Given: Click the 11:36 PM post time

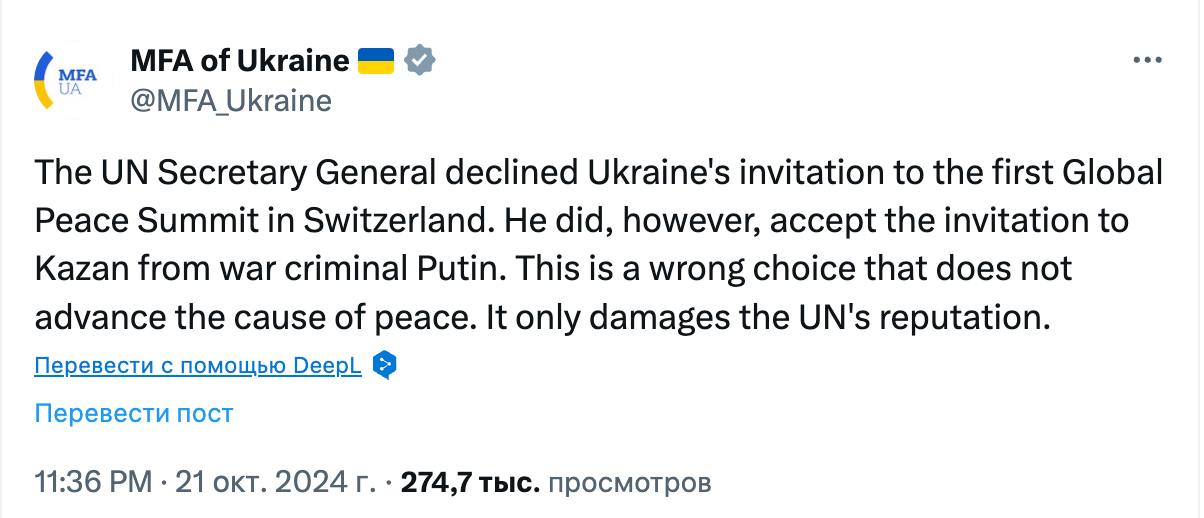Looking at the screenshot, I should click(x=94, y=483).
